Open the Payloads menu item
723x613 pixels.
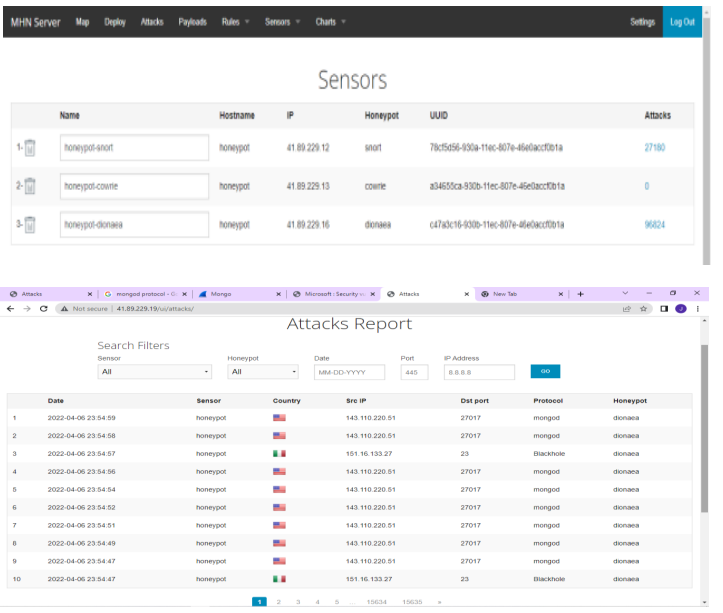click(192, 22)
